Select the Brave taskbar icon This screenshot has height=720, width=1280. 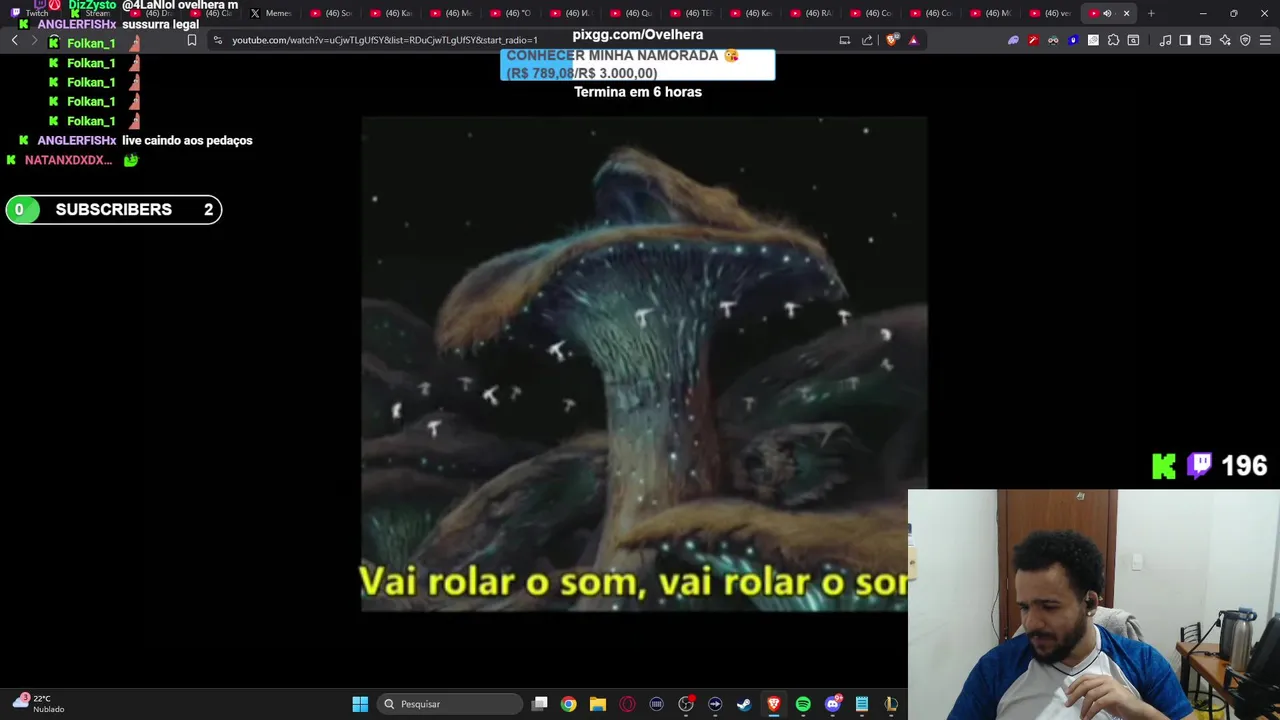point(773,704)
